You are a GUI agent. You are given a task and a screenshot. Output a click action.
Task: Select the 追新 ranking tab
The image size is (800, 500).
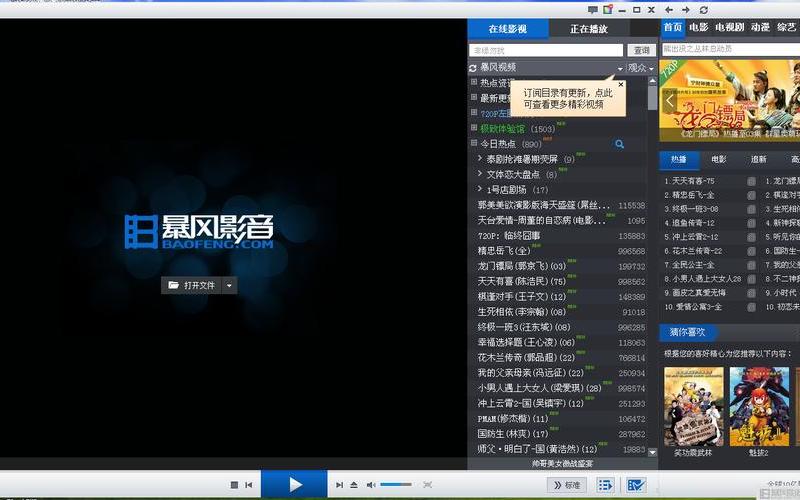coord(759,160)
